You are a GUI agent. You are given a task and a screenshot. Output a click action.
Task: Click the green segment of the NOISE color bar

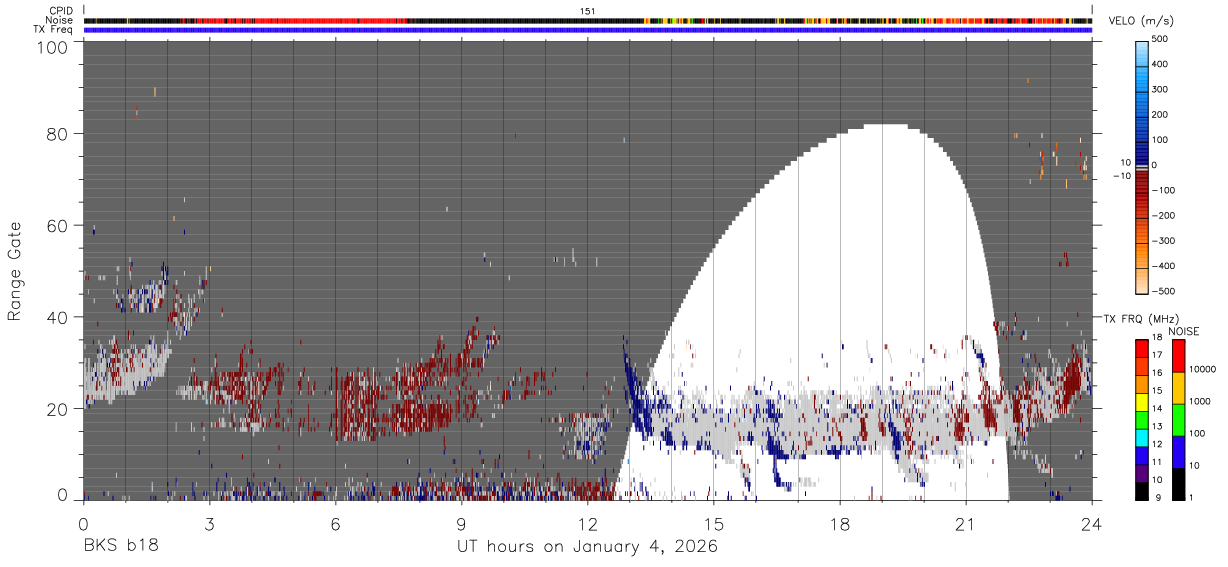click(1178, 419)
